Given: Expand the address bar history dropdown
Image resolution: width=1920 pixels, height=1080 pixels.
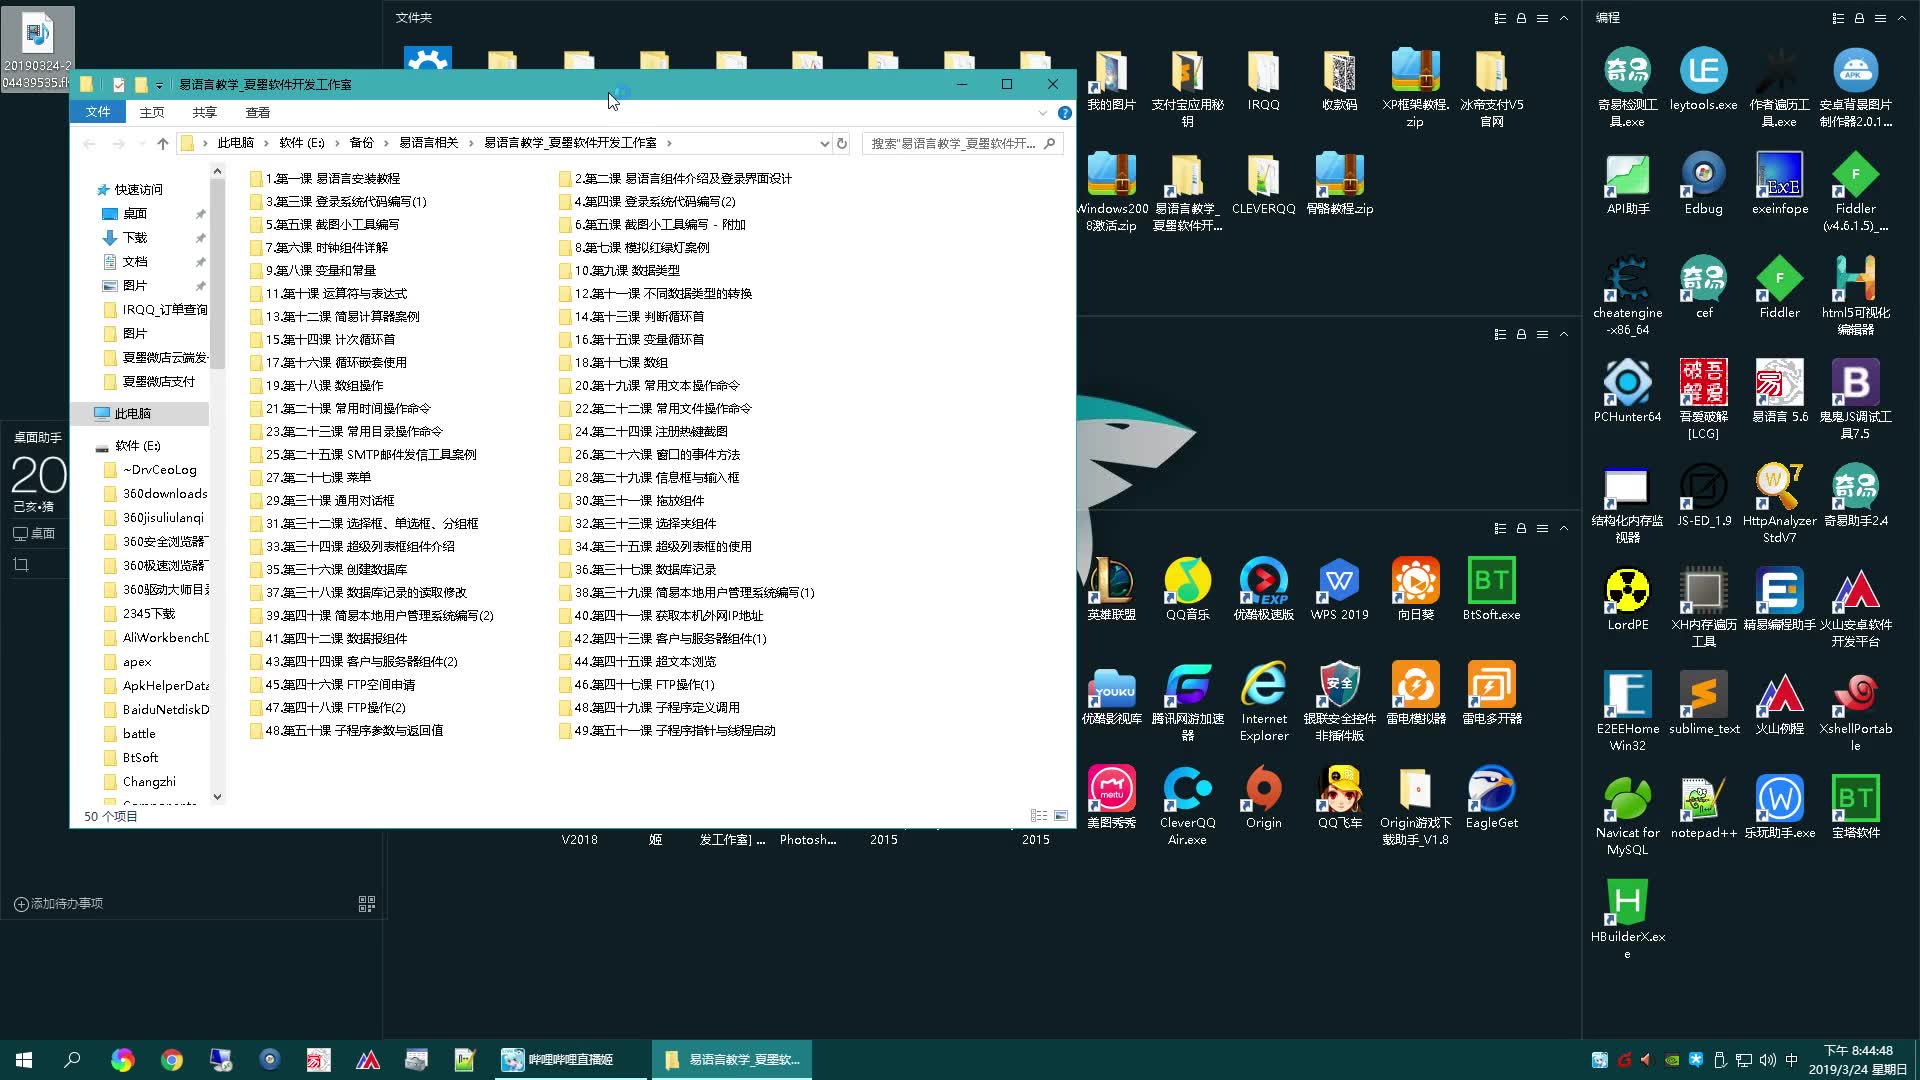Looking at the screenshot, I should [x=824, y=143].
